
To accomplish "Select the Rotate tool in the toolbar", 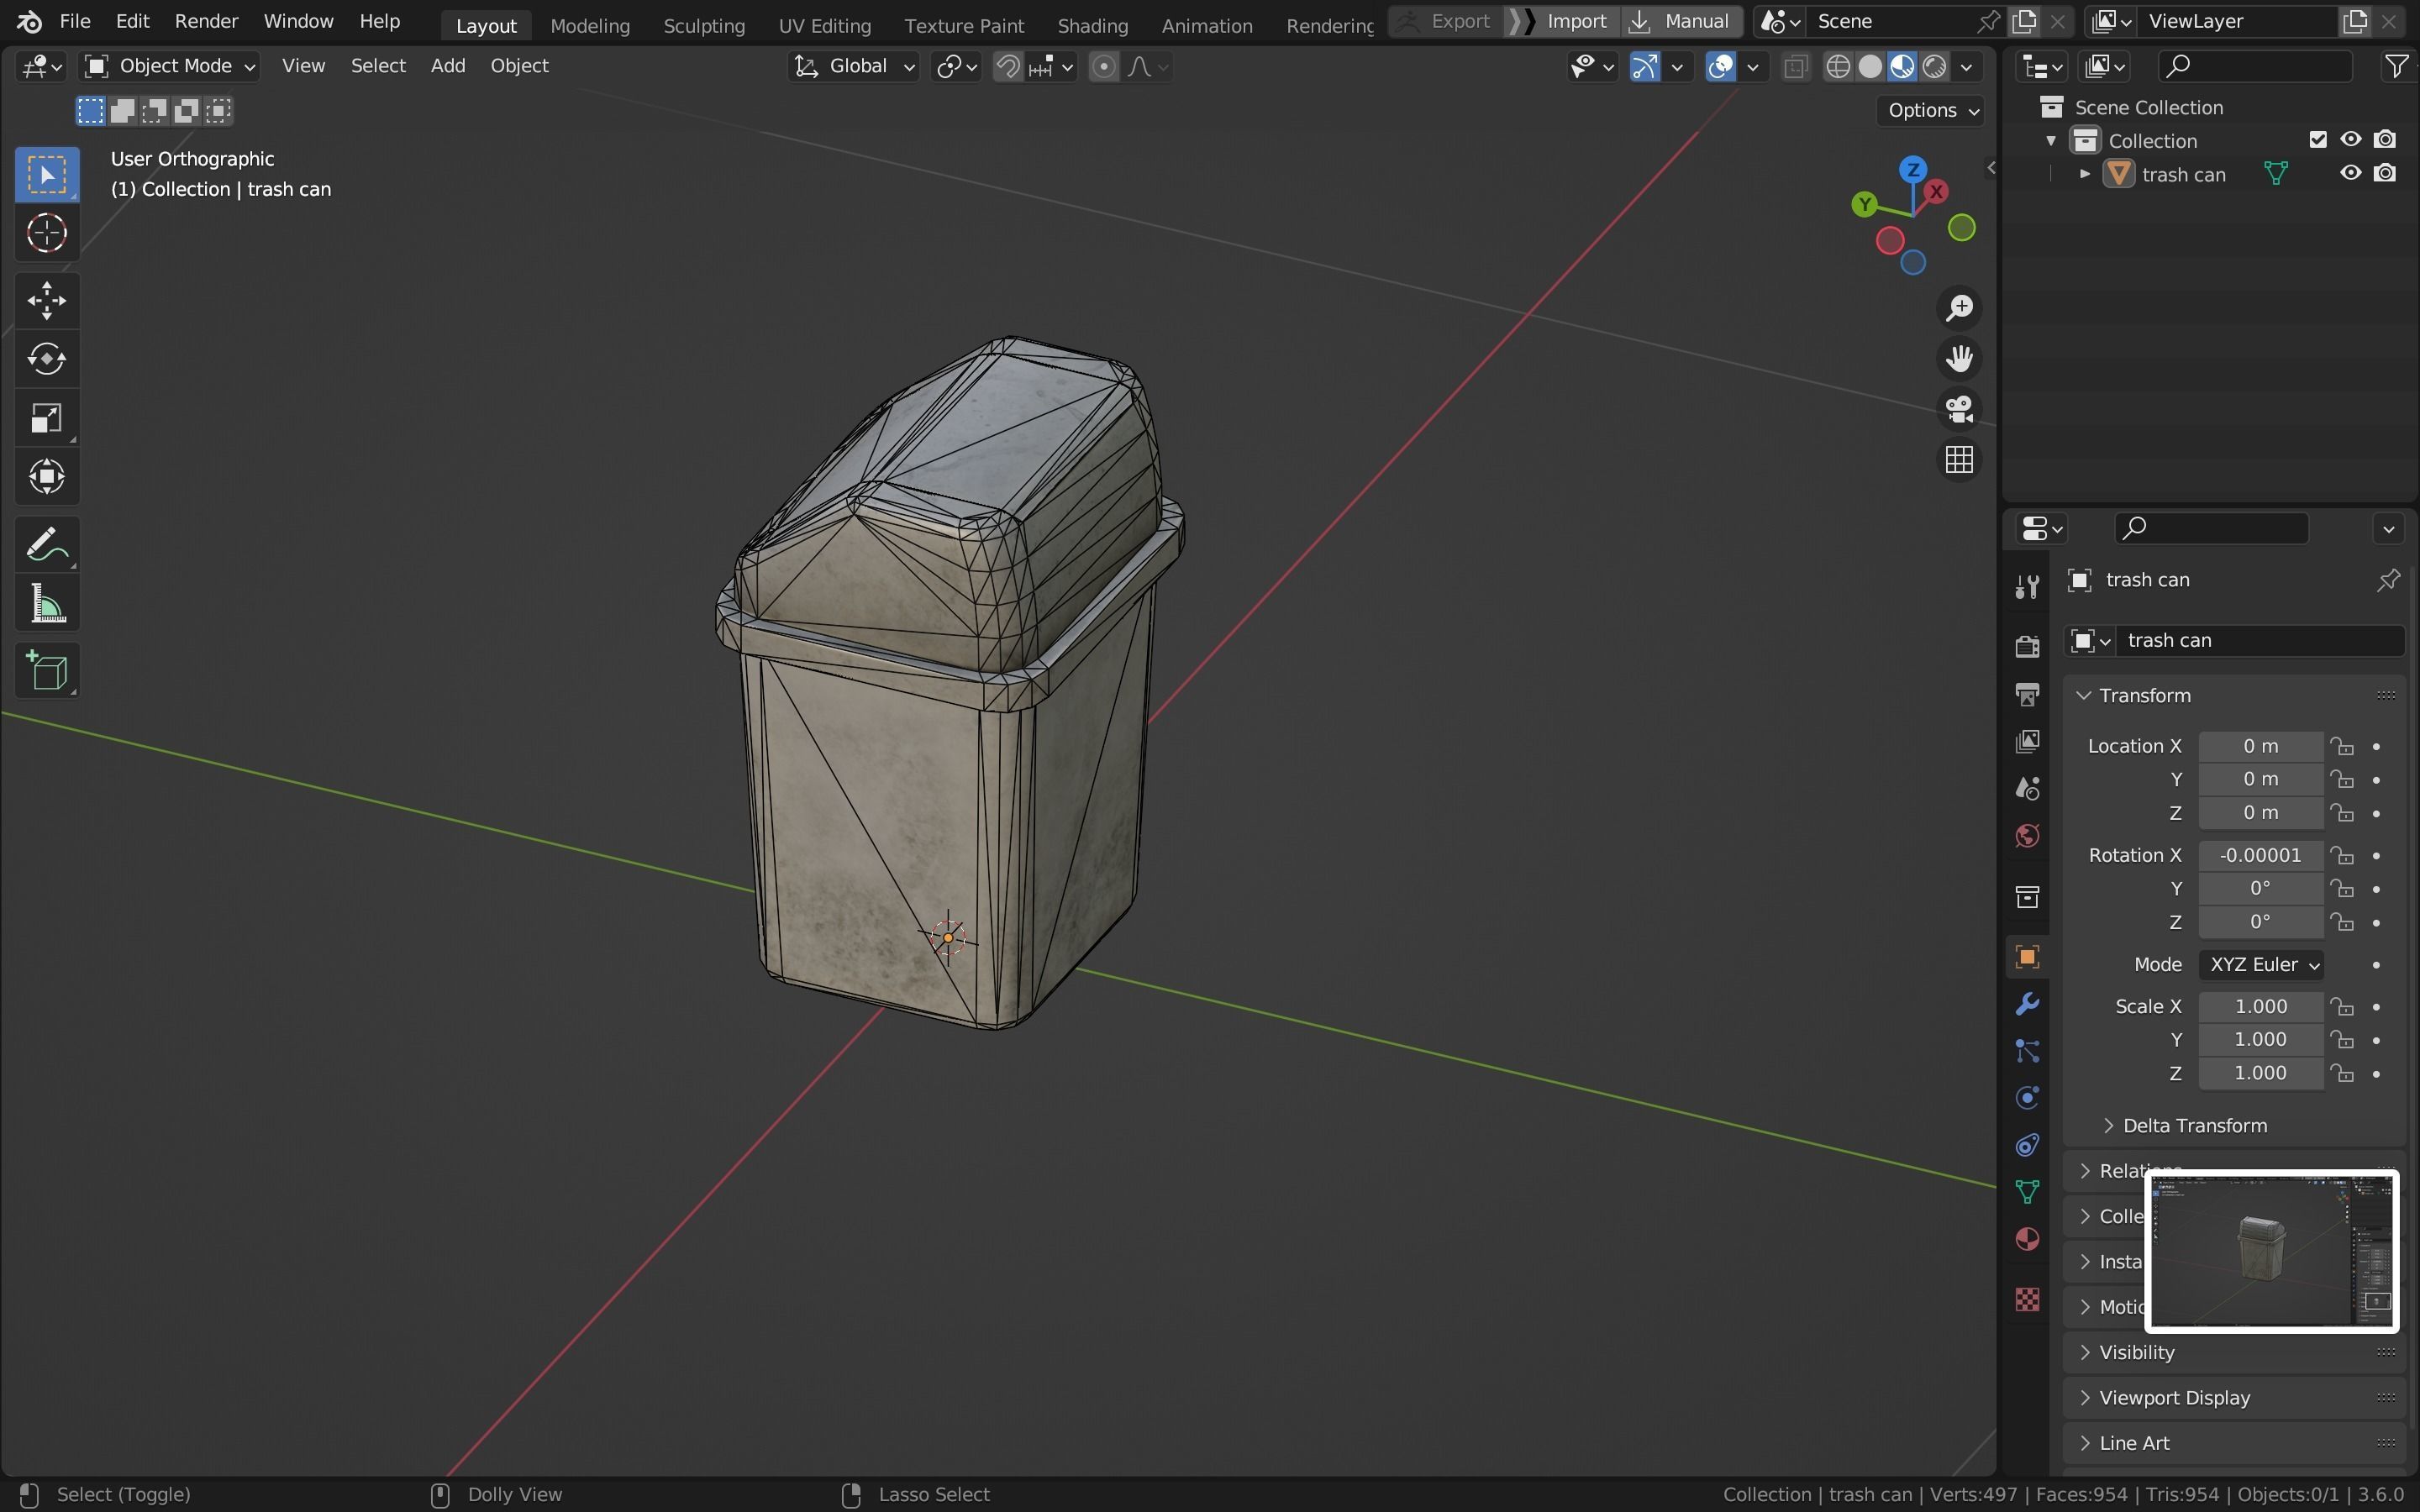I will (x=46, y=359).
